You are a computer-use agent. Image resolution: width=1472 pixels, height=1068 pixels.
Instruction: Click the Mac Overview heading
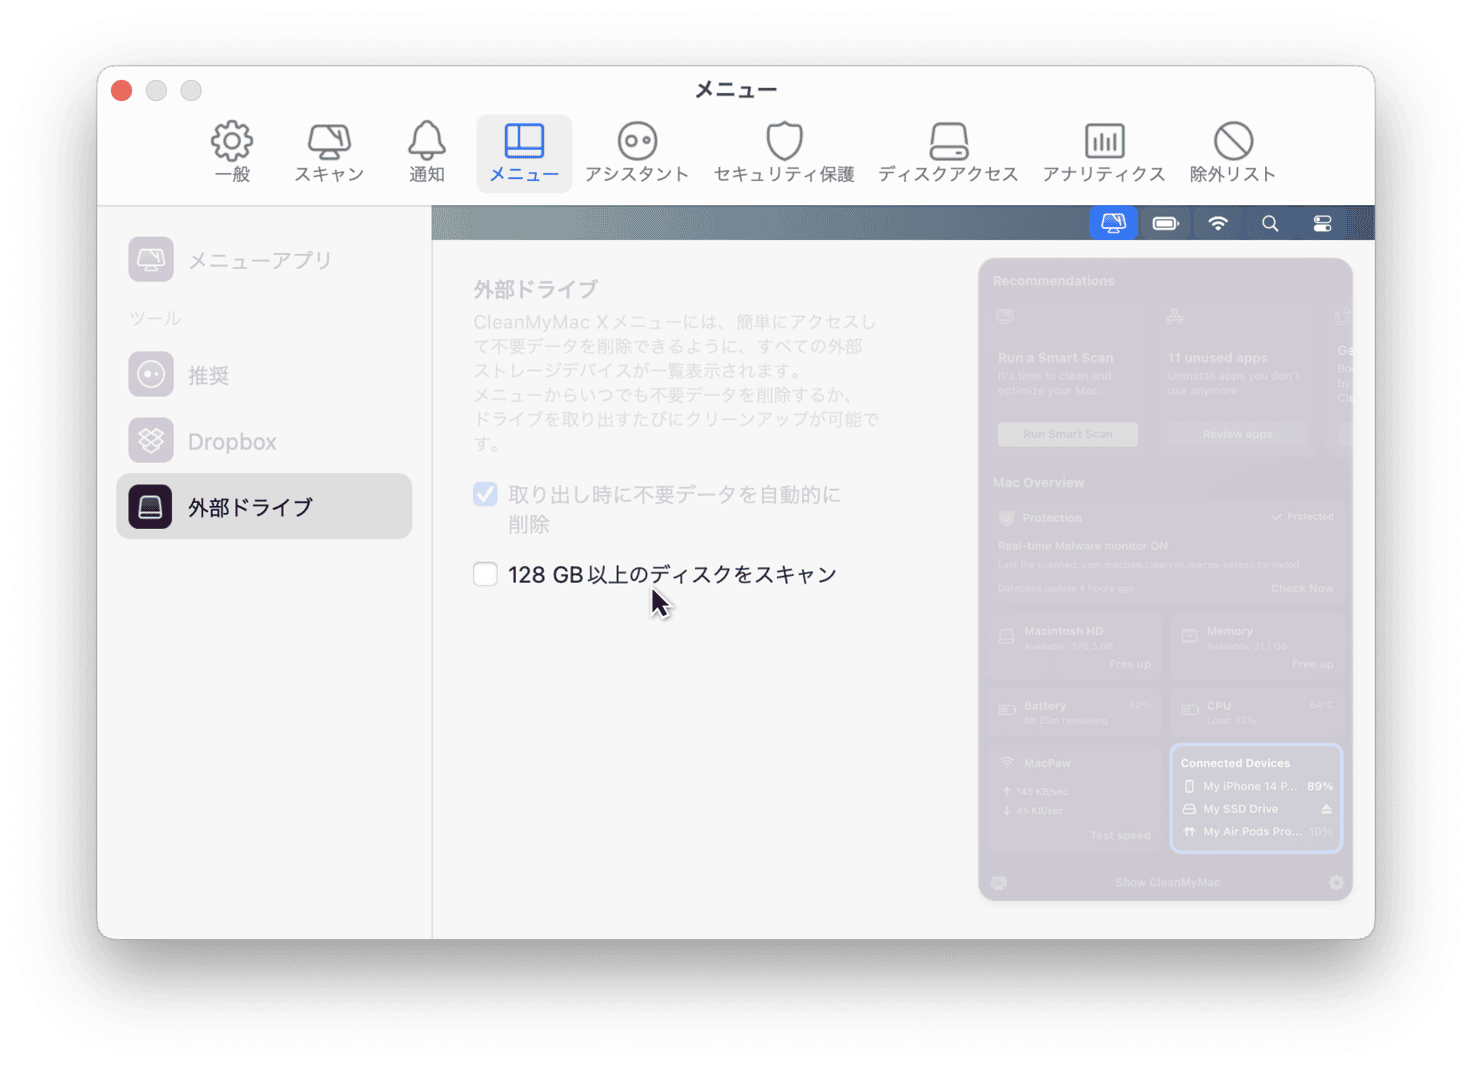pyautogui.click(x=1038, y=482)
